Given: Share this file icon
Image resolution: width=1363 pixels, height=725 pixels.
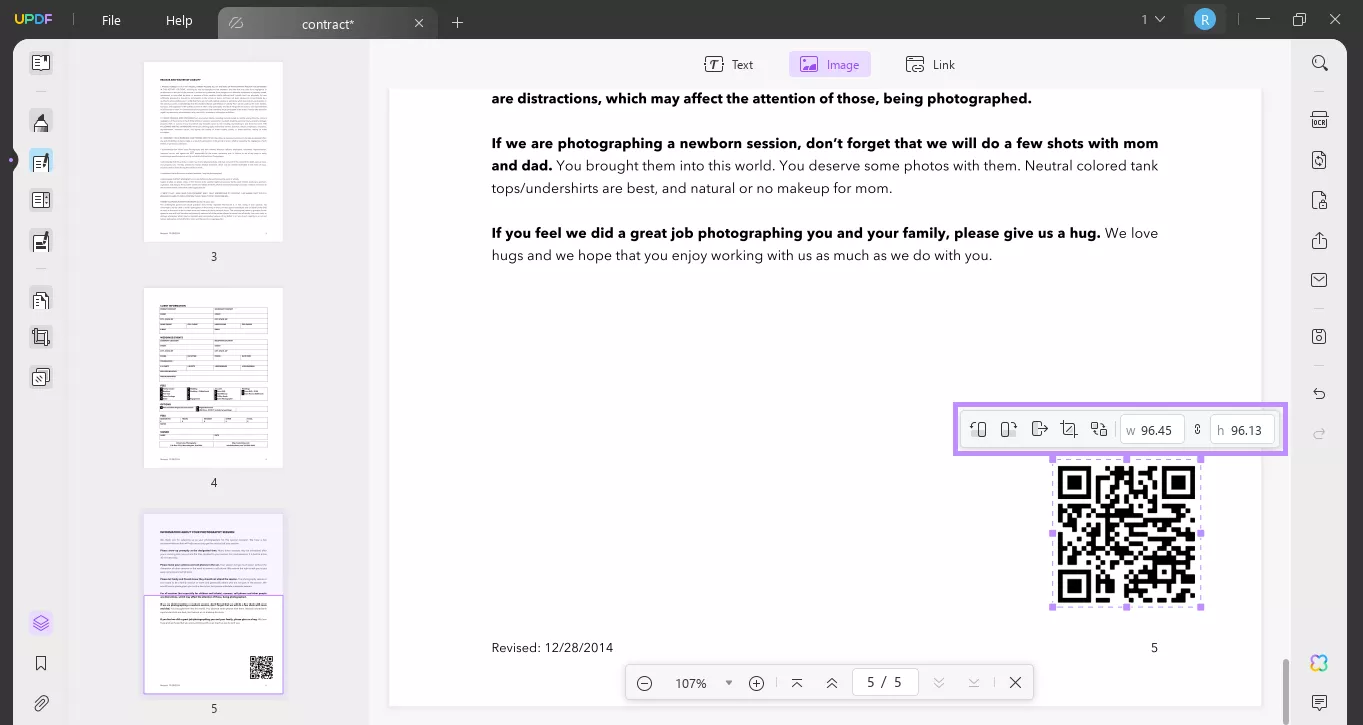Looking at the screenshot, I should tap(1320, 241).
